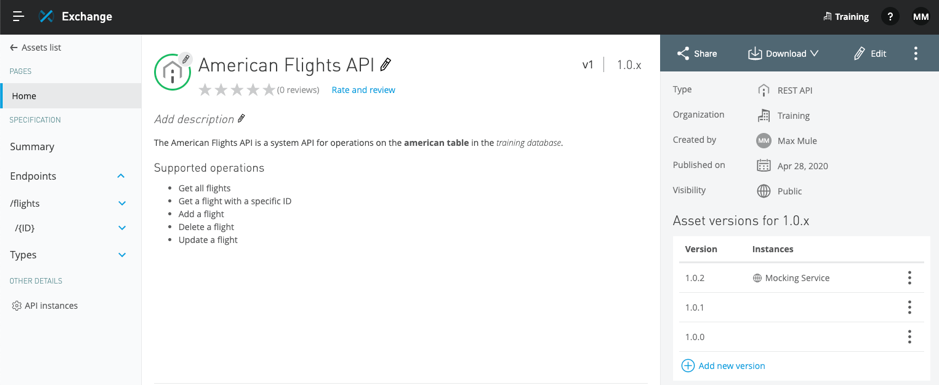
Task: Collapse the Endpoints section
Action: (121, 176)
